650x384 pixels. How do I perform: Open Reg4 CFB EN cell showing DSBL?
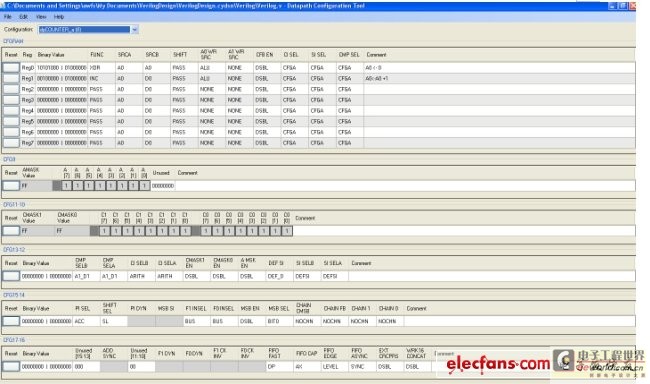point(267,111)
